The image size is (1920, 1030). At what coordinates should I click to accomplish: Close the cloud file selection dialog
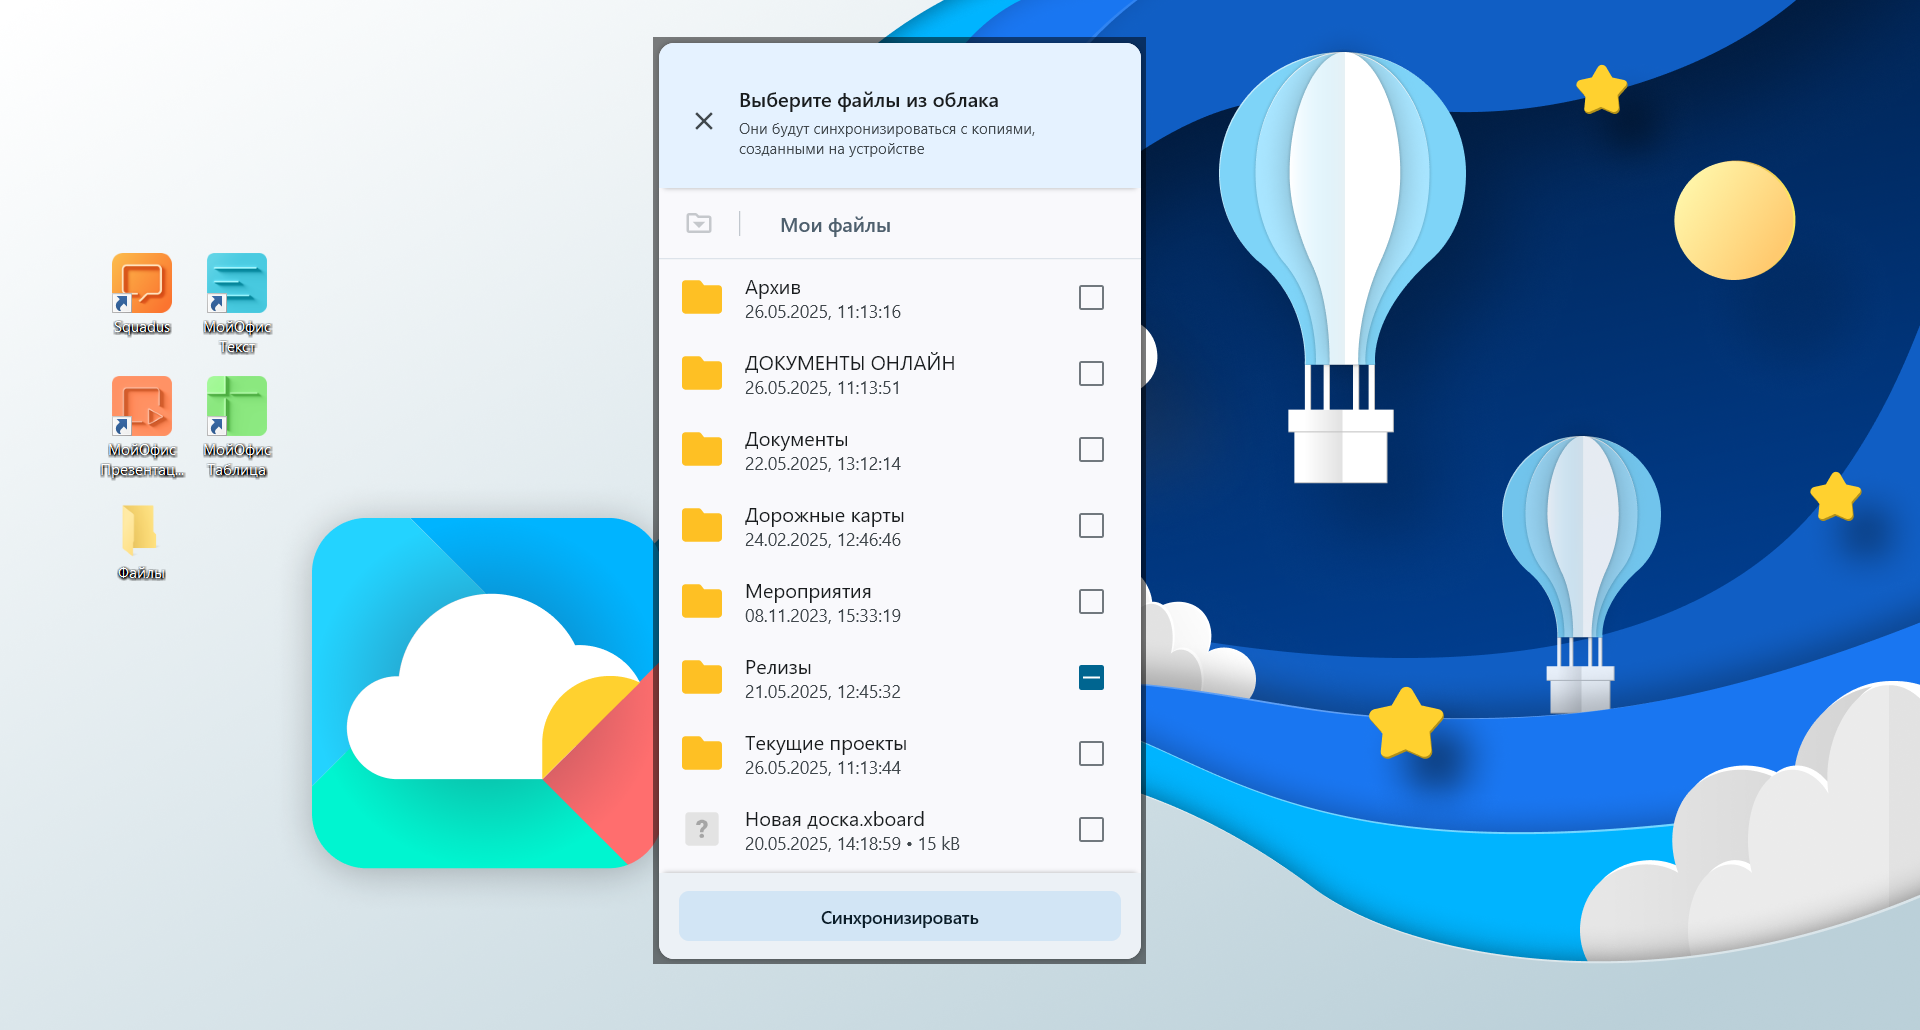click(x=704, y=121)
